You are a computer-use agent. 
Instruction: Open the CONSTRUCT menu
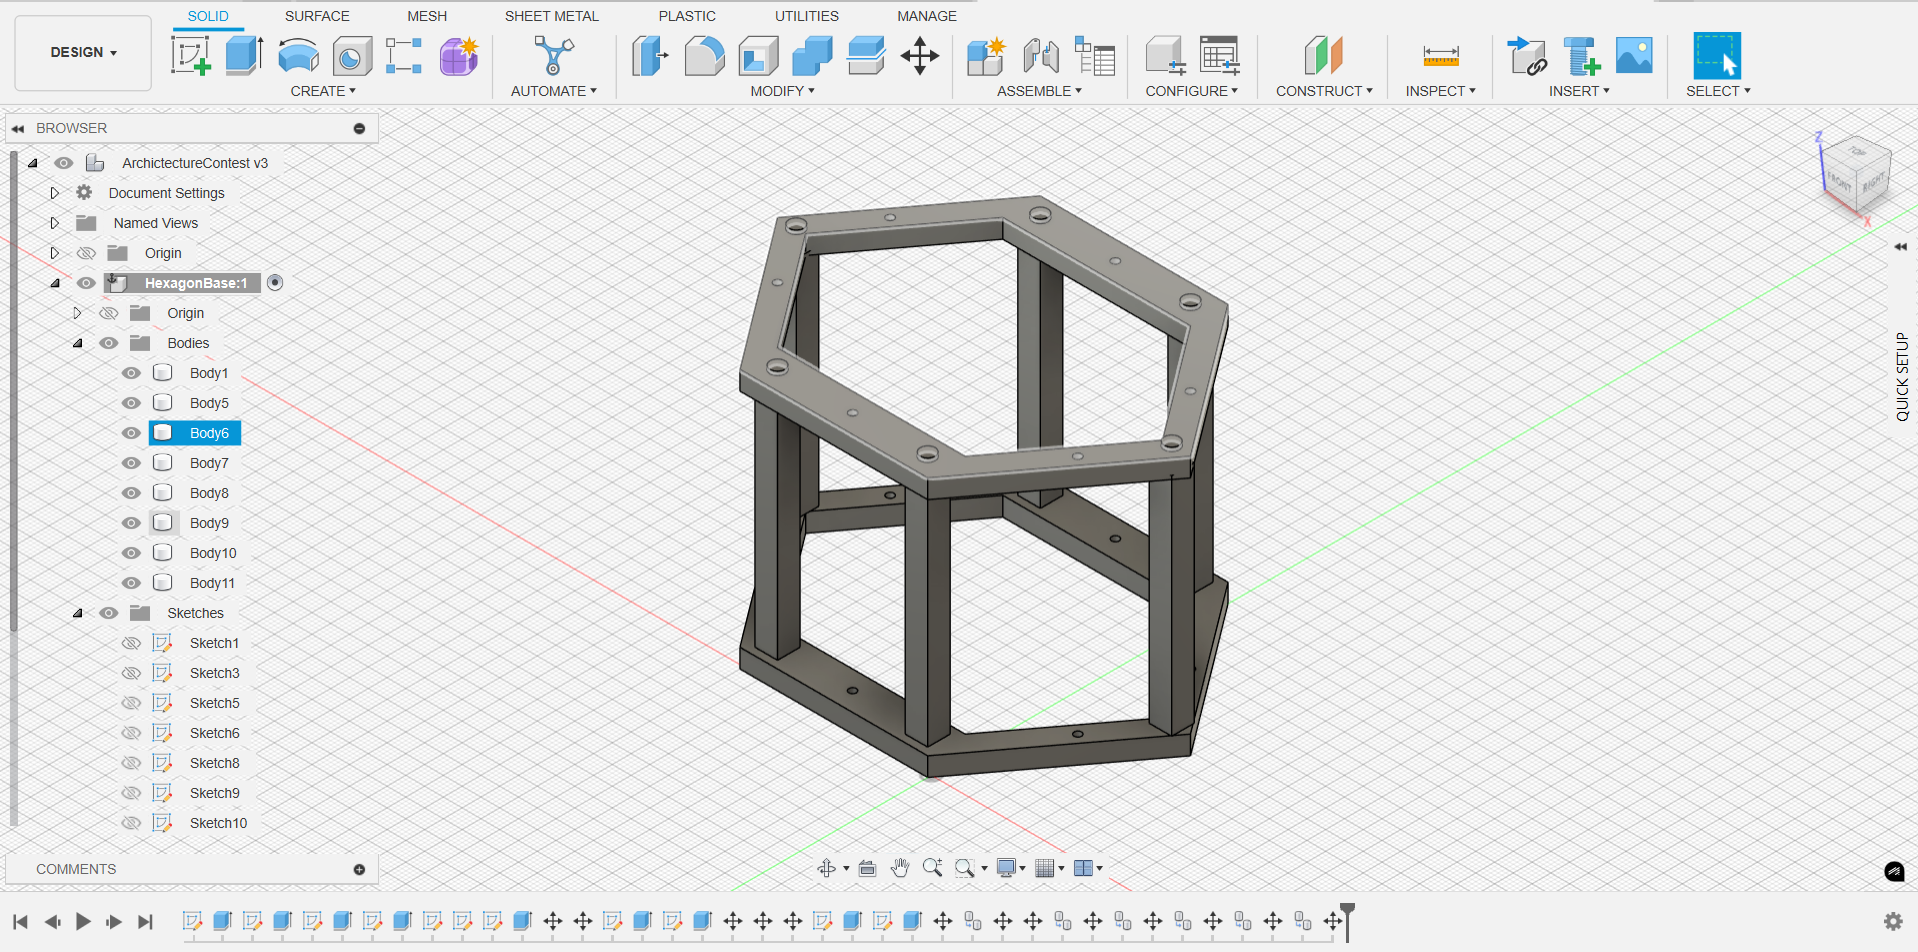click(x=1324, y=91)
